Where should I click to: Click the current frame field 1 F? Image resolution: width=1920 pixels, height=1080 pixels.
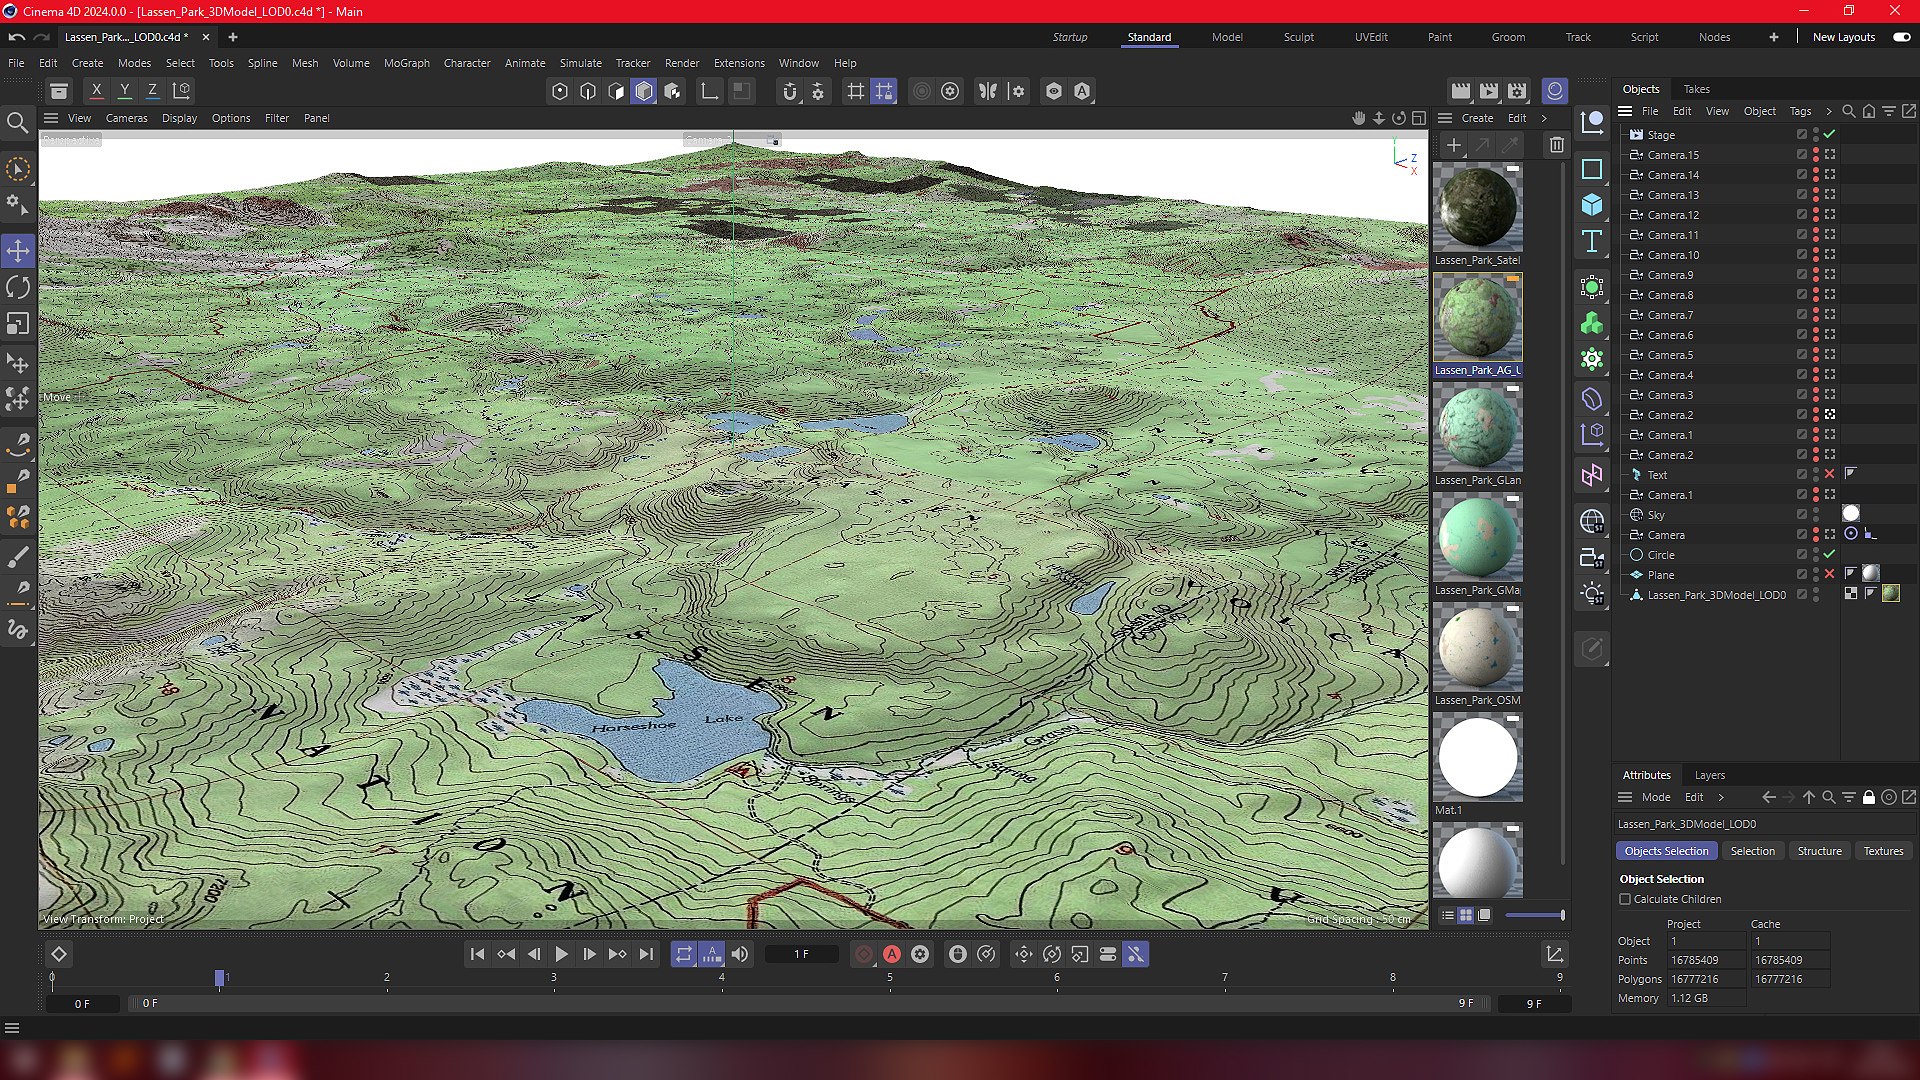click(801, 954)
